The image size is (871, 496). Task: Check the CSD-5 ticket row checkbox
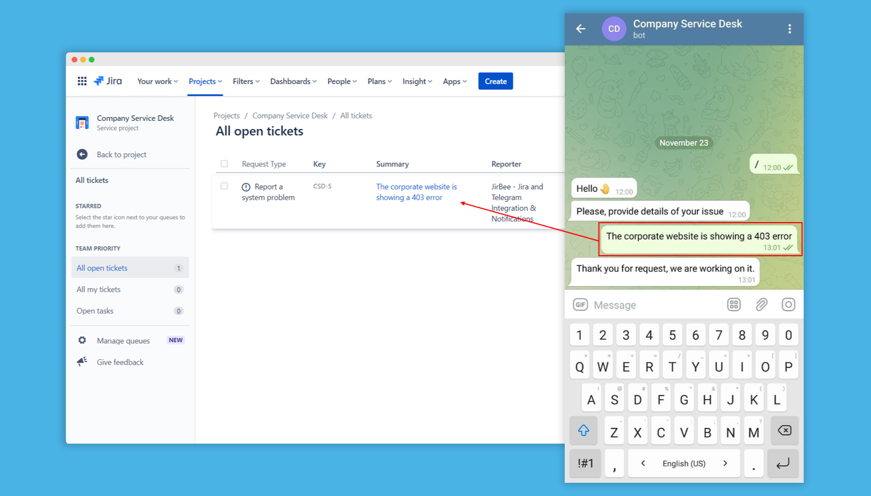click(x=224, y=186)
